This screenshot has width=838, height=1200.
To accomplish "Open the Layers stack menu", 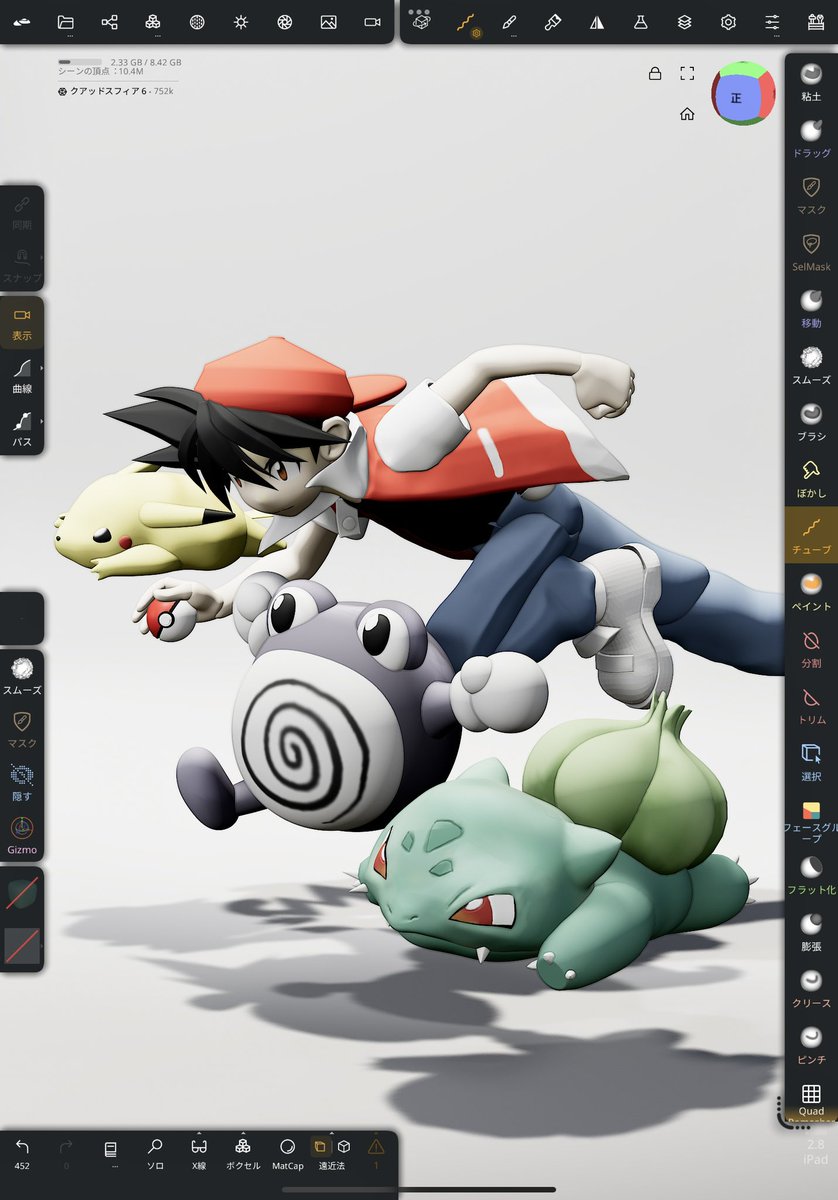I will tap(684, 22).
